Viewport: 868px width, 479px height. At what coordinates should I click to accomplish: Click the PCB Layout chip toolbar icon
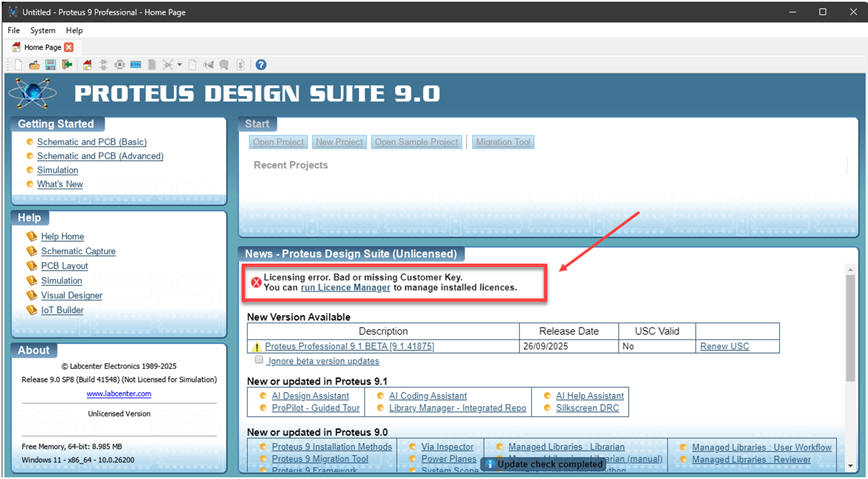click(x=120, y=65)
